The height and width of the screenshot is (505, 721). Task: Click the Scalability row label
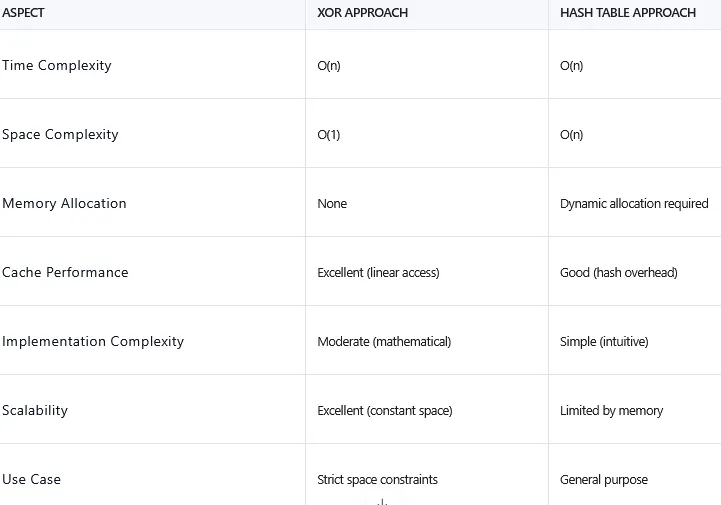tap(35, 411)
